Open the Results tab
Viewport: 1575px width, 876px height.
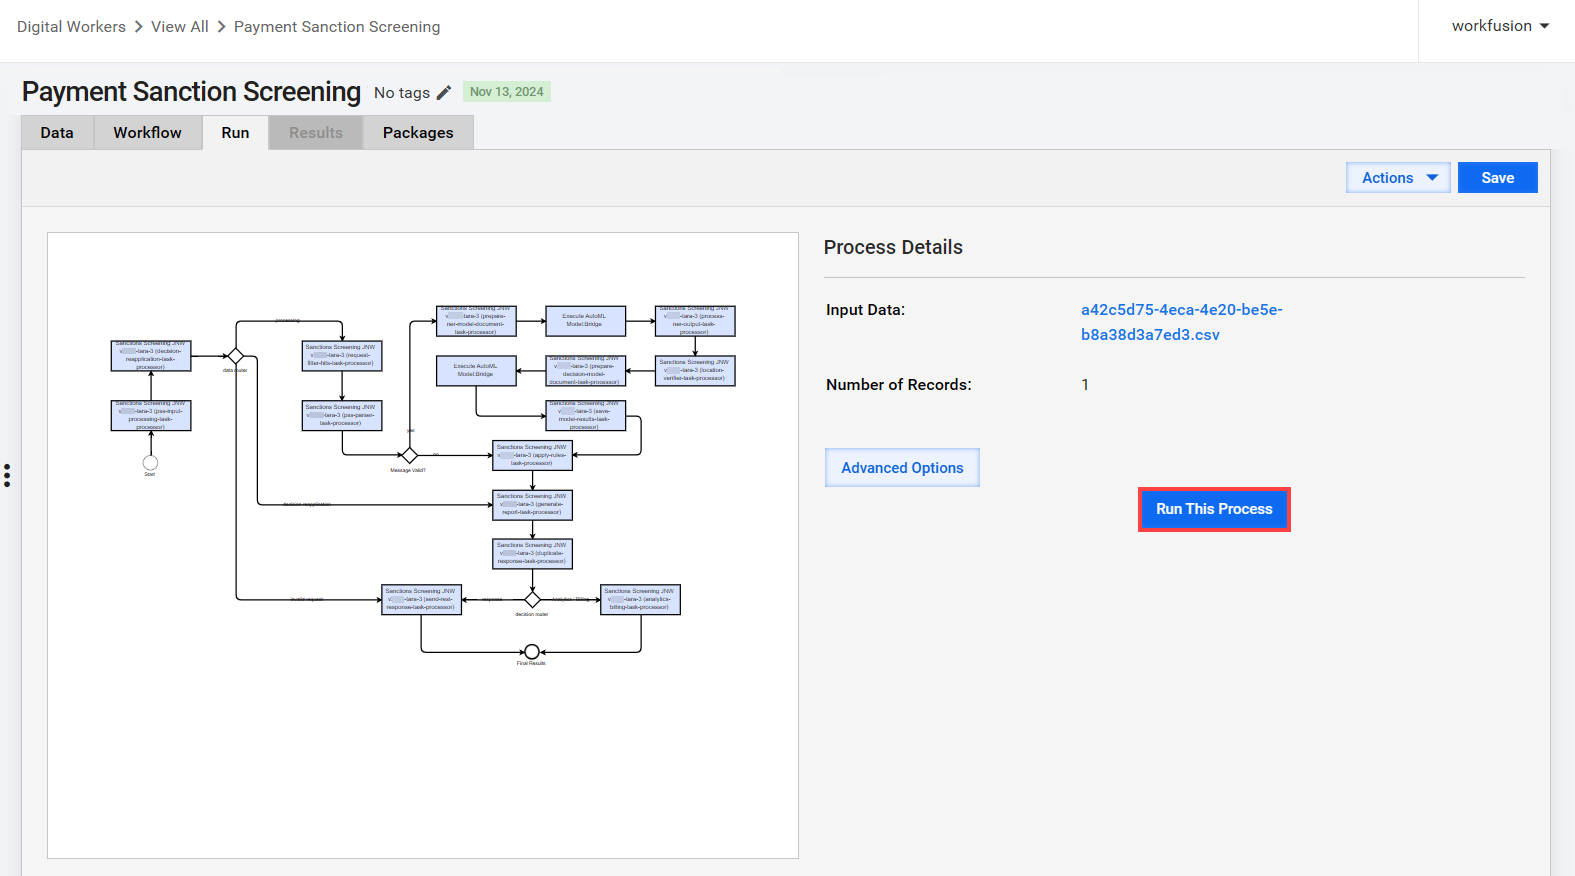pos(316,133)
